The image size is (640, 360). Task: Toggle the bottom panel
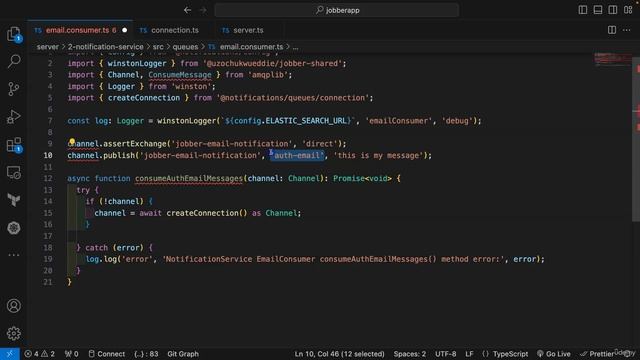[x=598, y=10]
